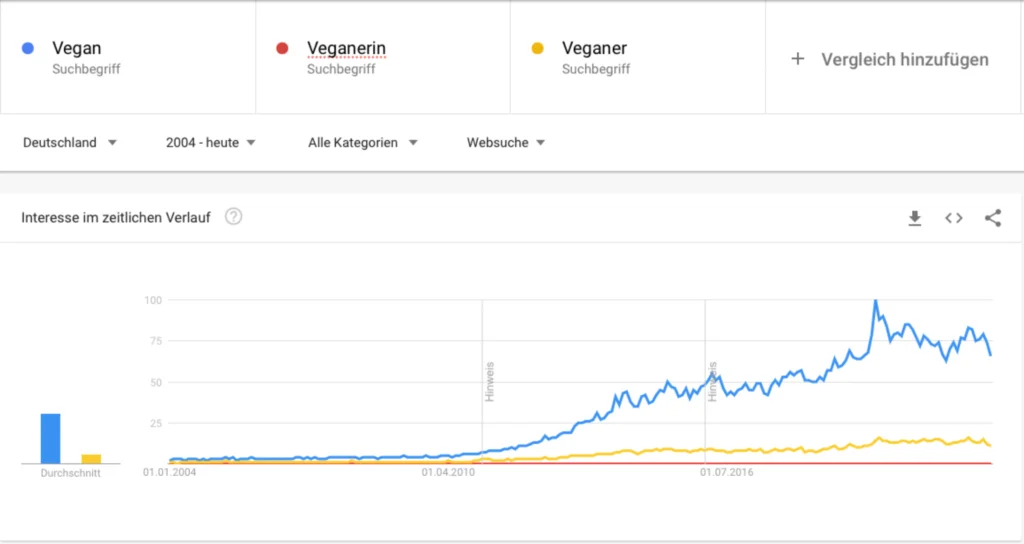Select the Vegan search term box
1024x544 pixels.
click(128, 57)
